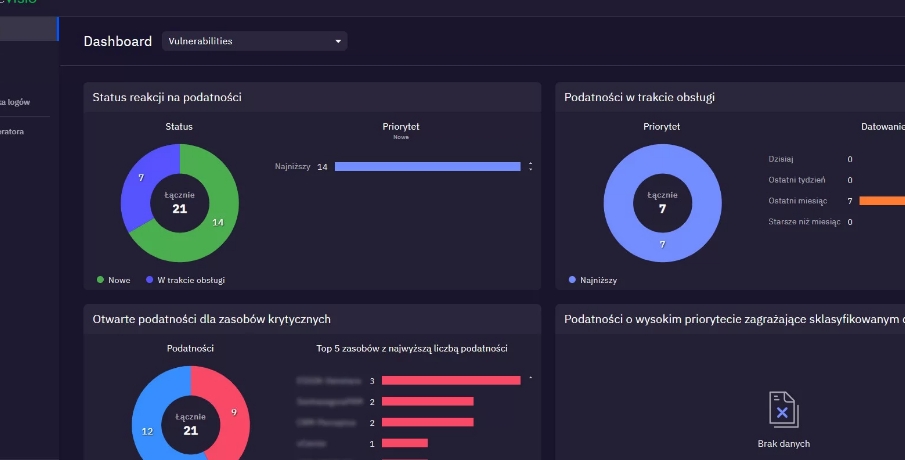Image resolution: width=905 pixels, height=460 pixels.
Task: Select the top asset bar with 3 vulnerabilities
Action: click(x=451, y=380)
